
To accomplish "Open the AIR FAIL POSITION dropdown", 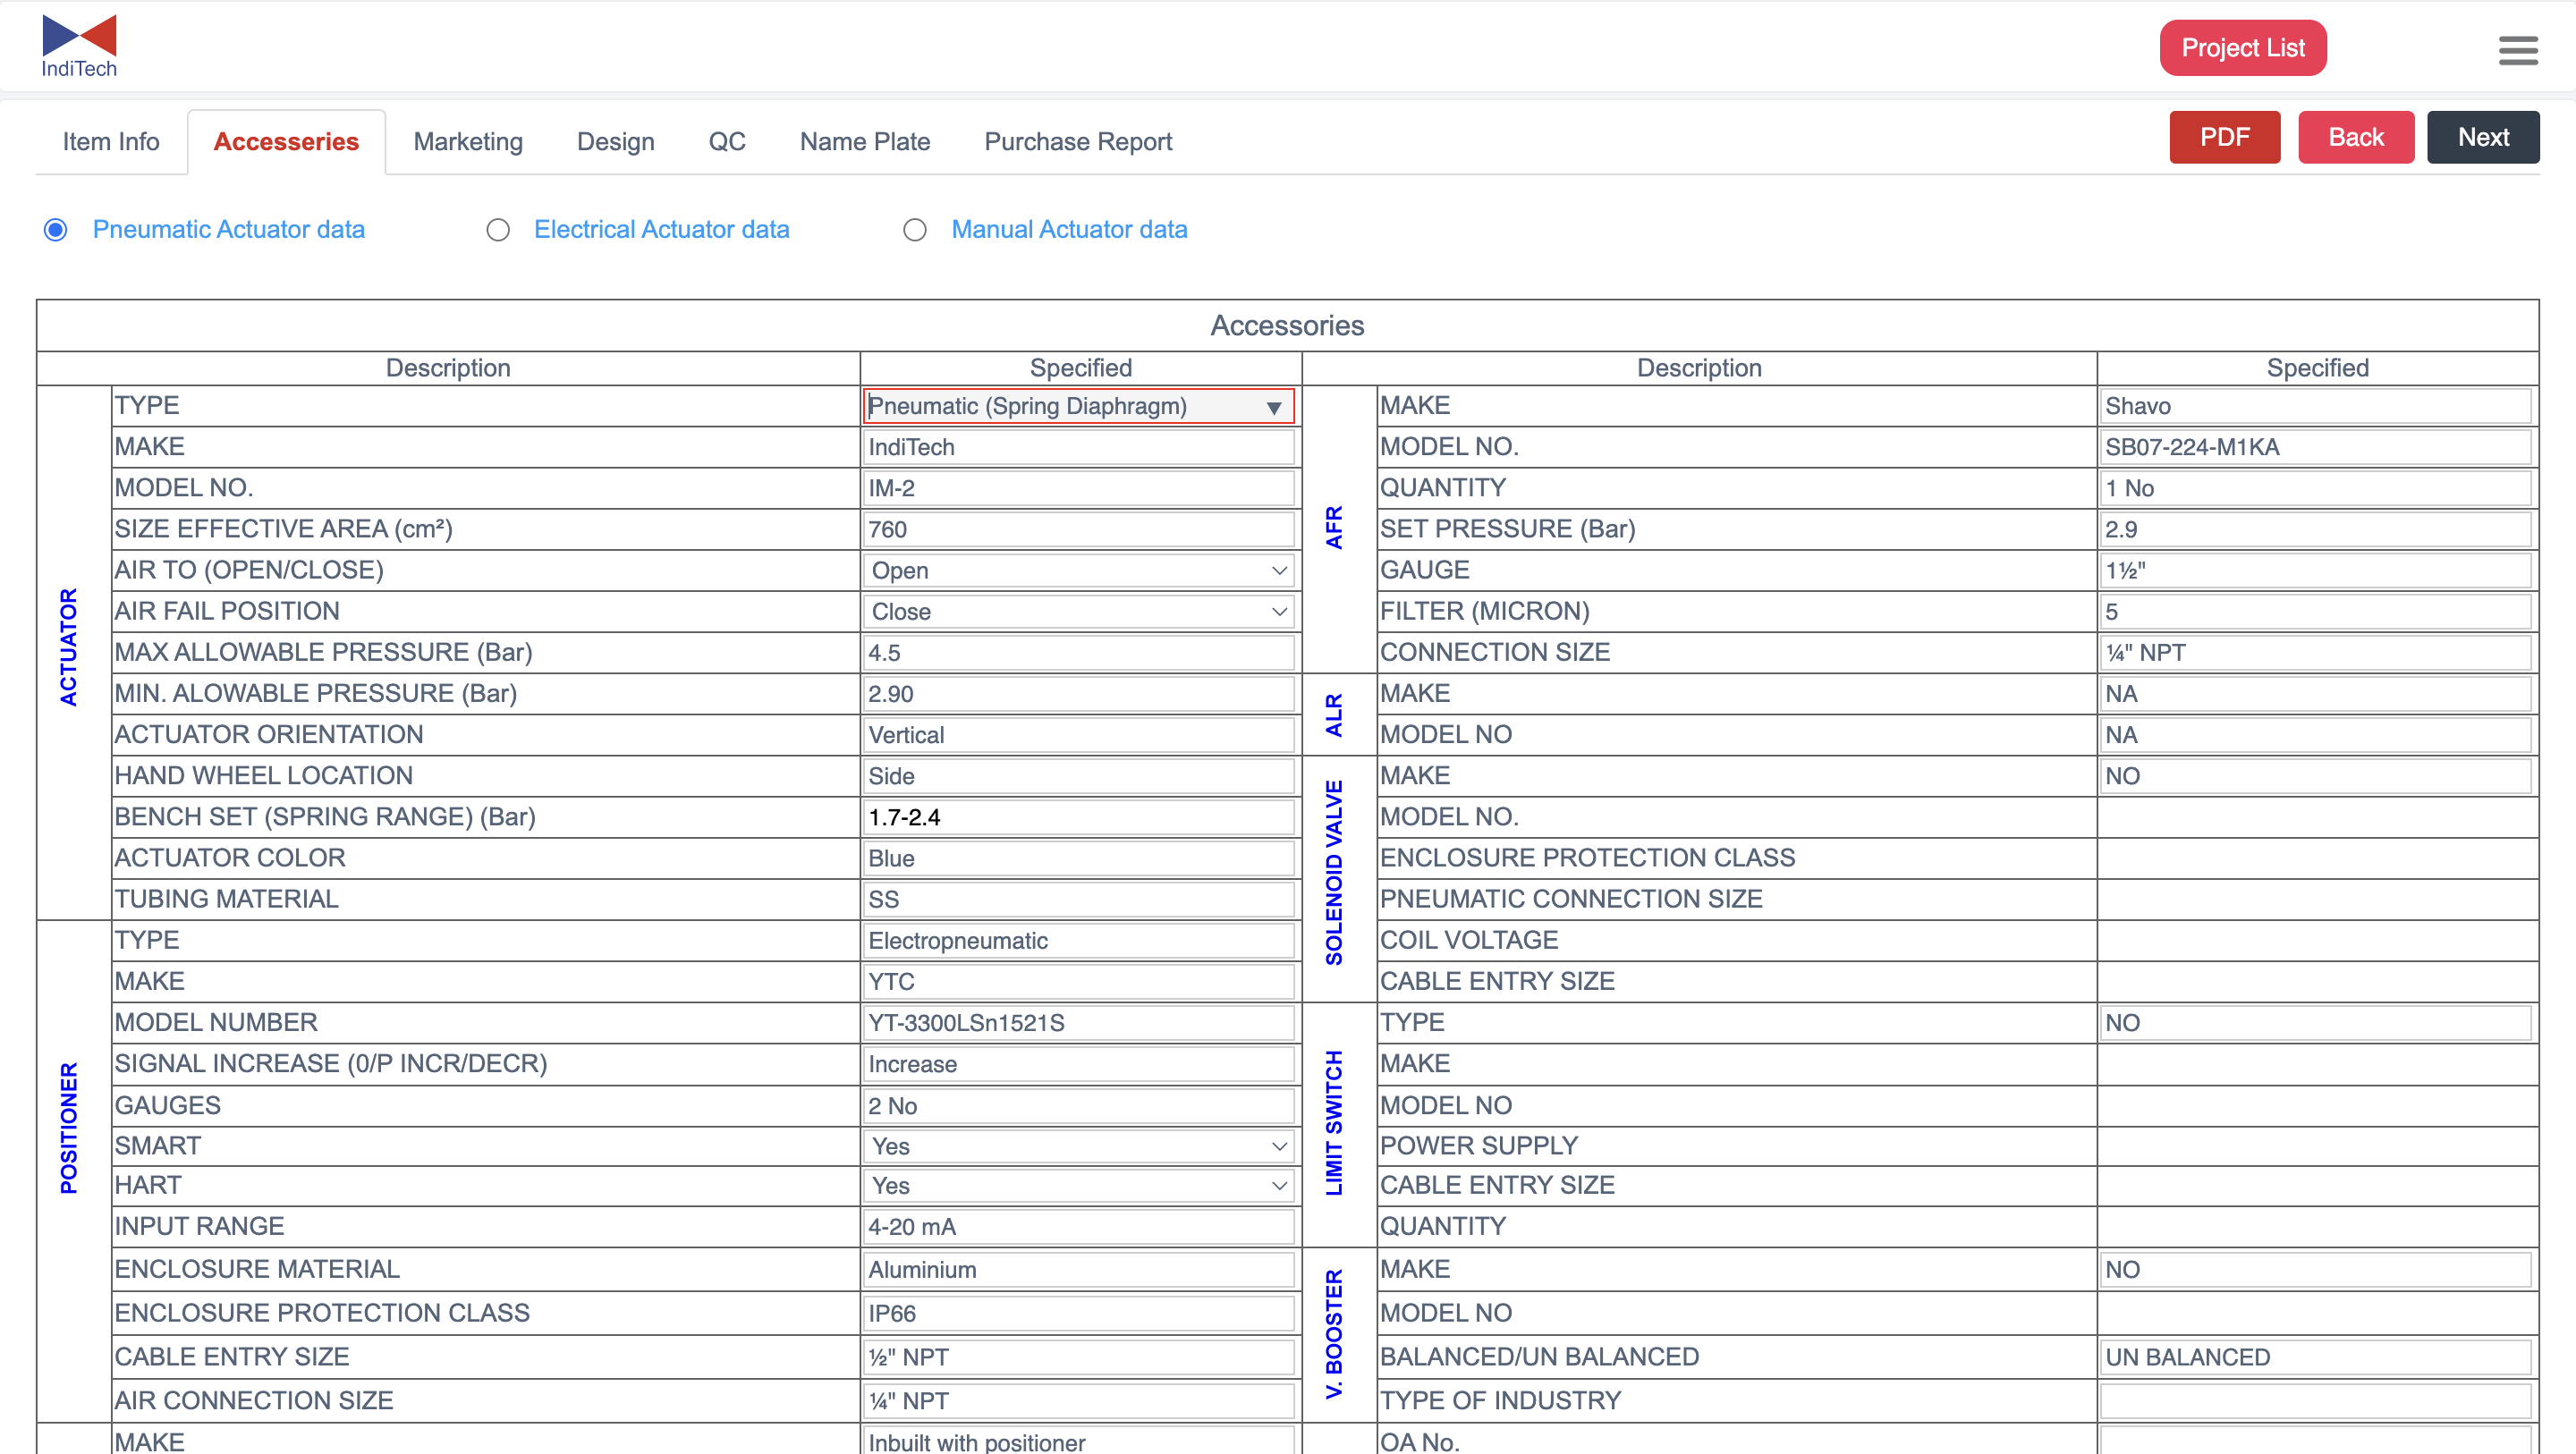I will [1078, 611].
